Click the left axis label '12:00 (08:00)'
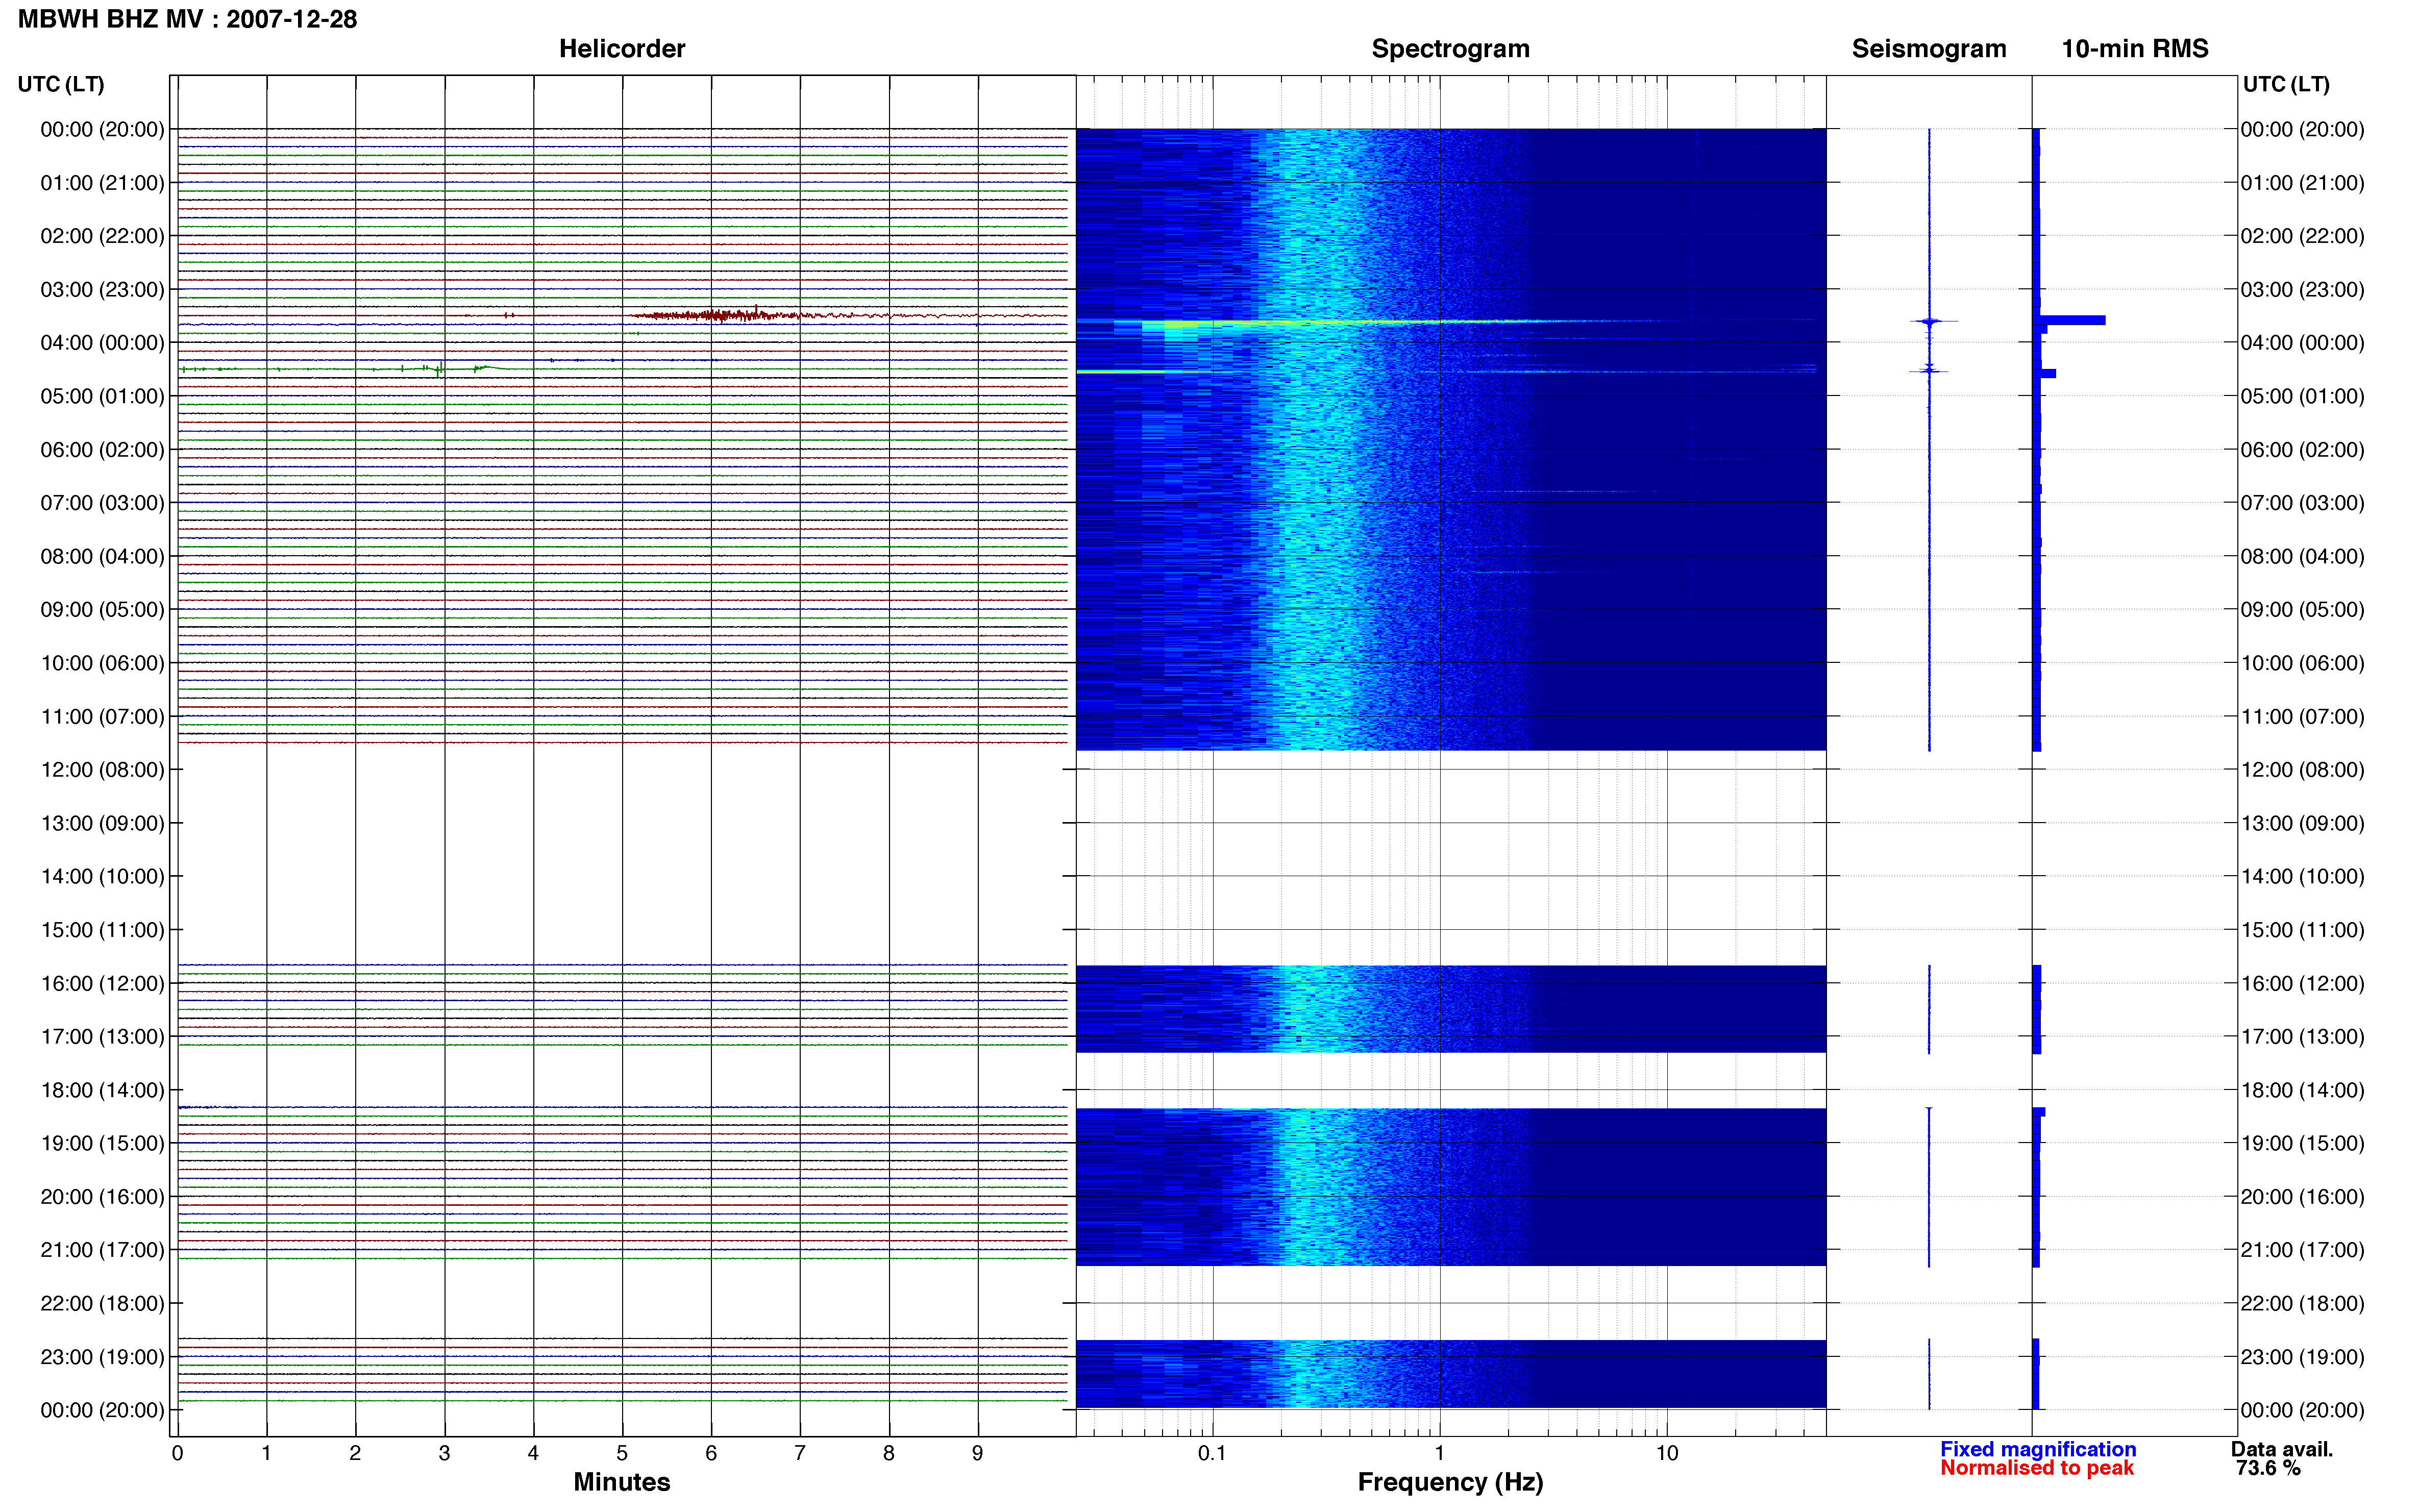Screen dimensions: 2419x1512 102,770
